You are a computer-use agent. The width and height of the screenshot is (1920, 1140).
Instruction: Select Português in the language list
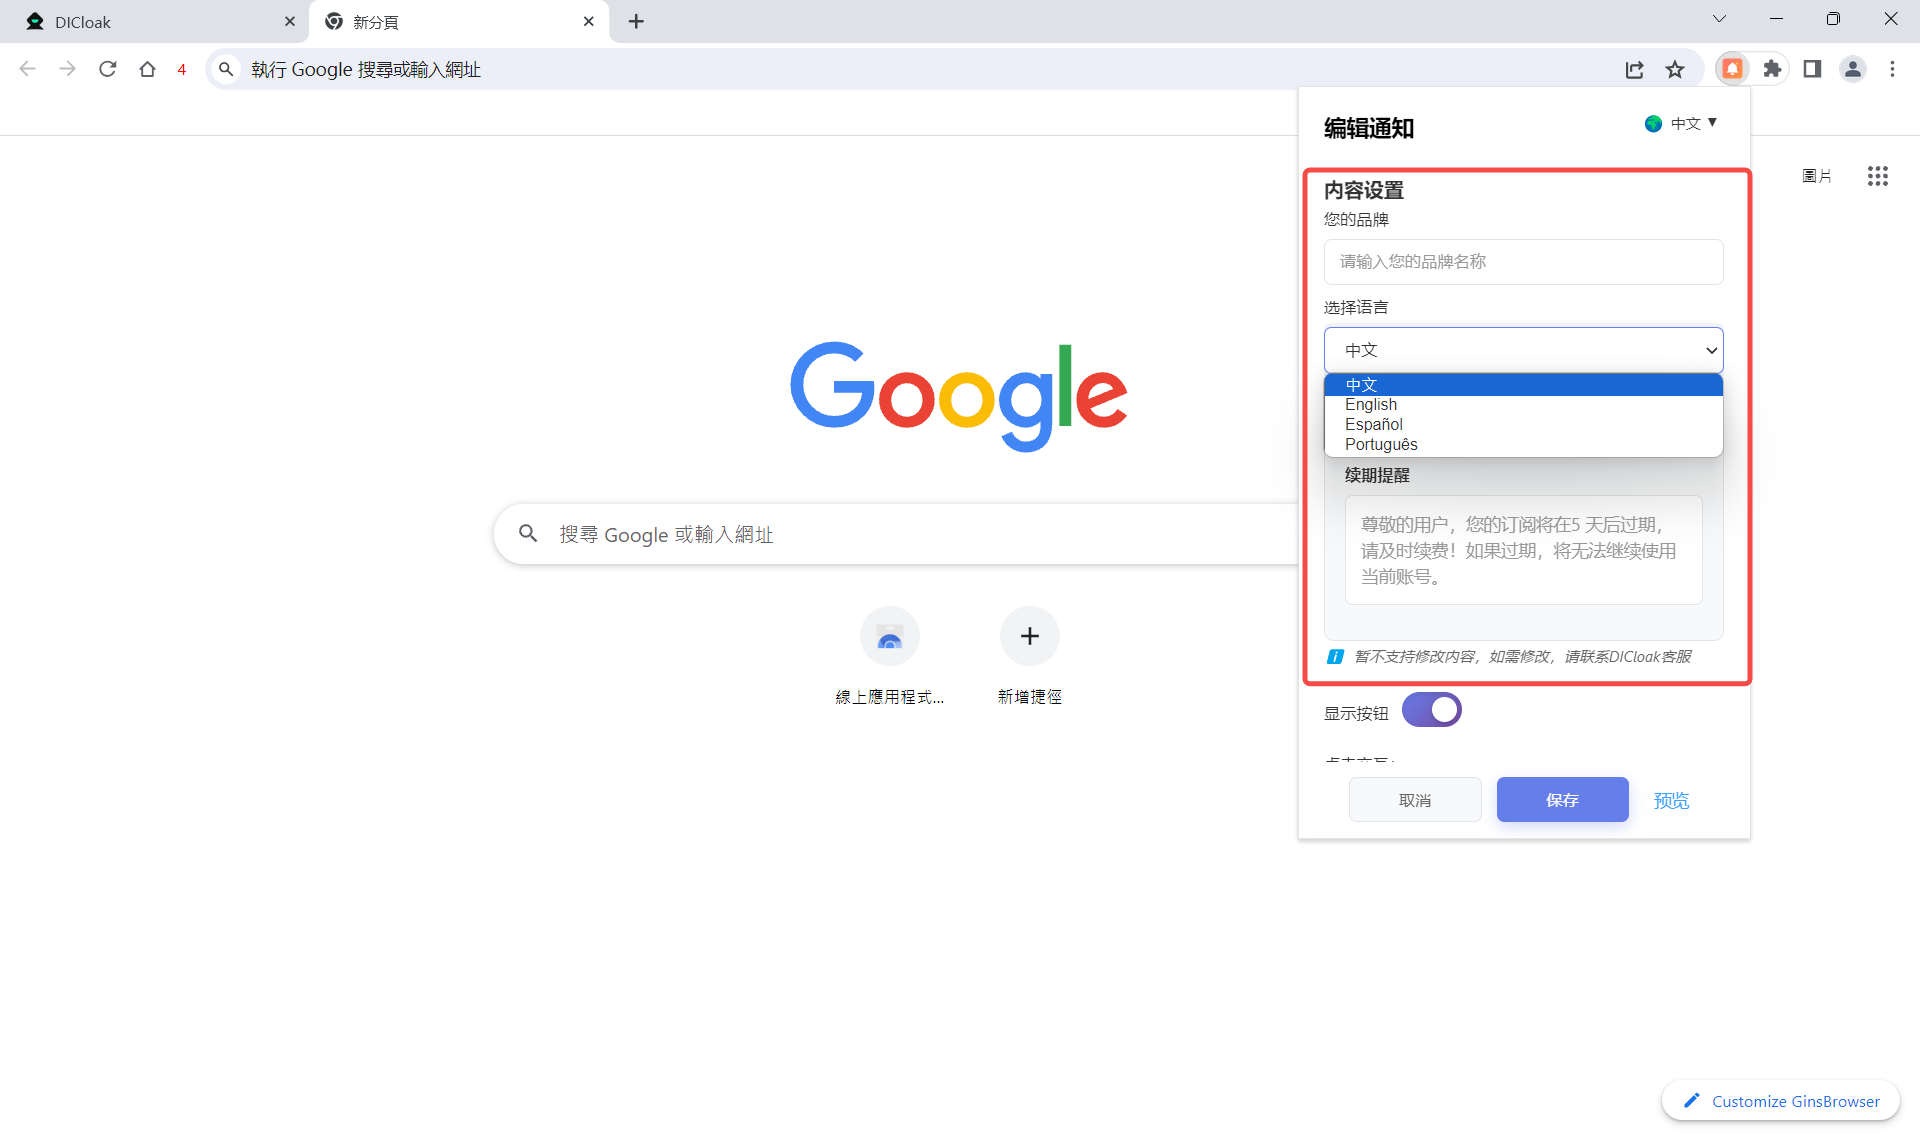pyautogui.click(x=1523, y=445)
